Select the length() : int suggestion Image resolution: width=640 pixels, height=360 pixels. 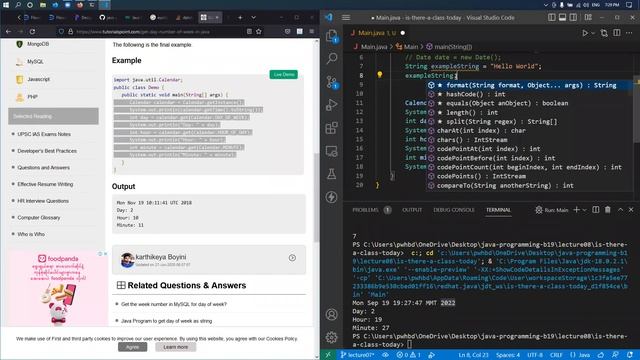pos(529,113)
